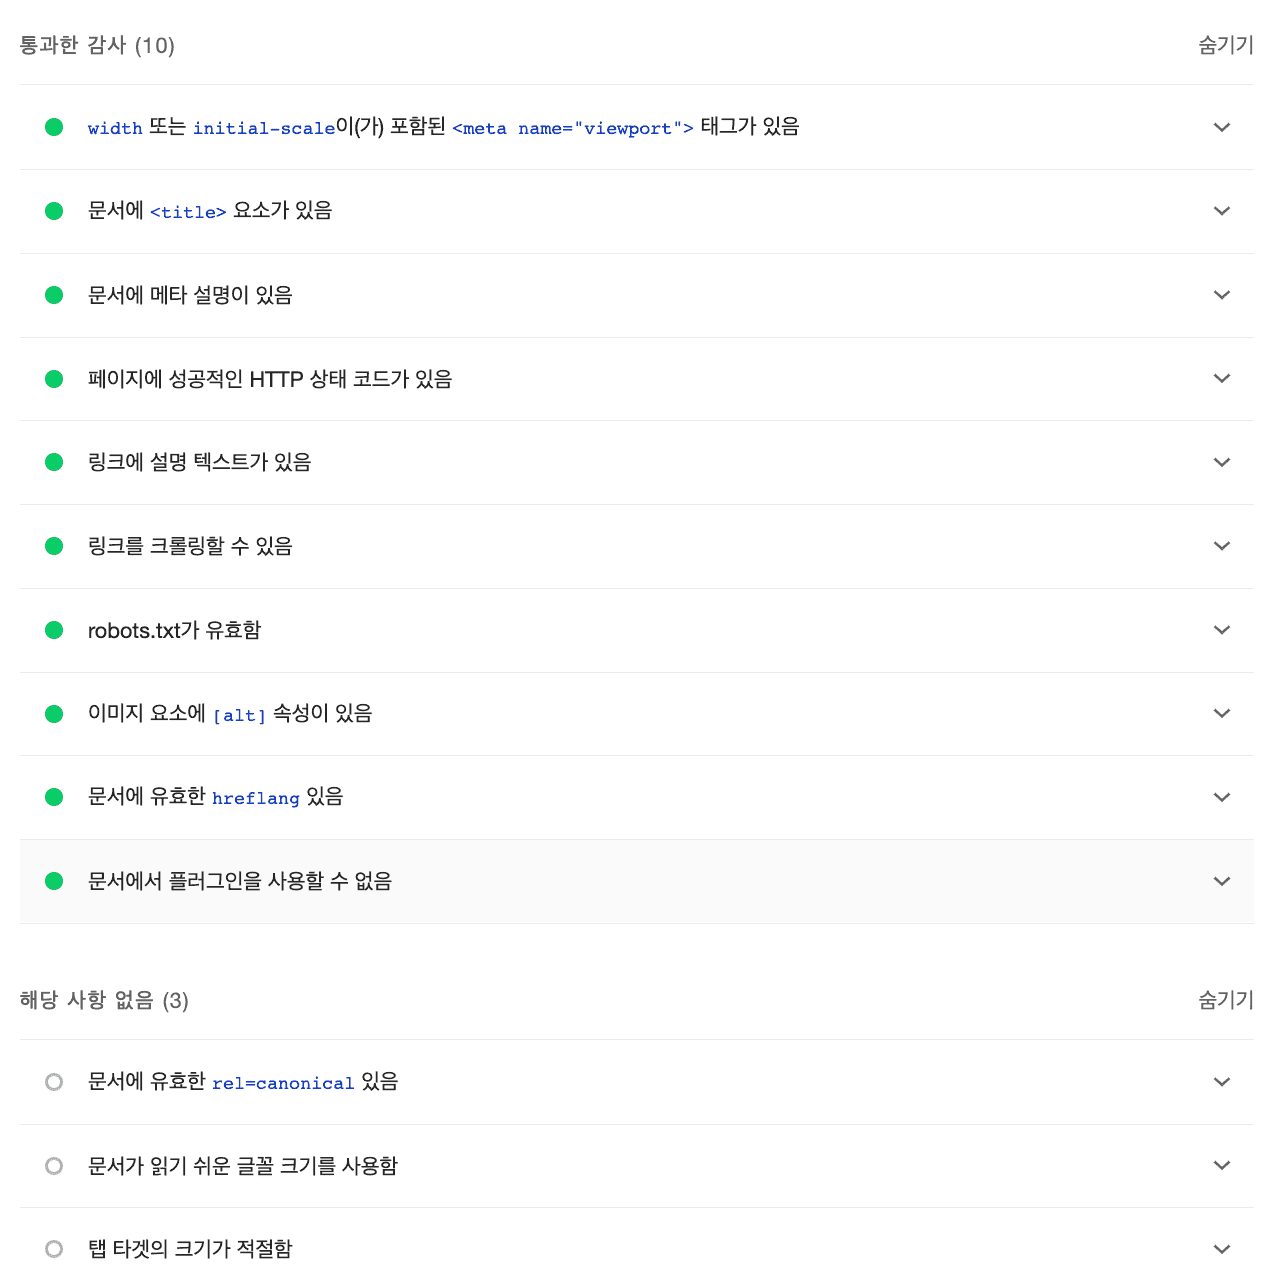This screenshot has width=1268, height=1288.
Task: Expand the 문서에 메타 설명이 있음 chevron
Action: [1221, 295]
